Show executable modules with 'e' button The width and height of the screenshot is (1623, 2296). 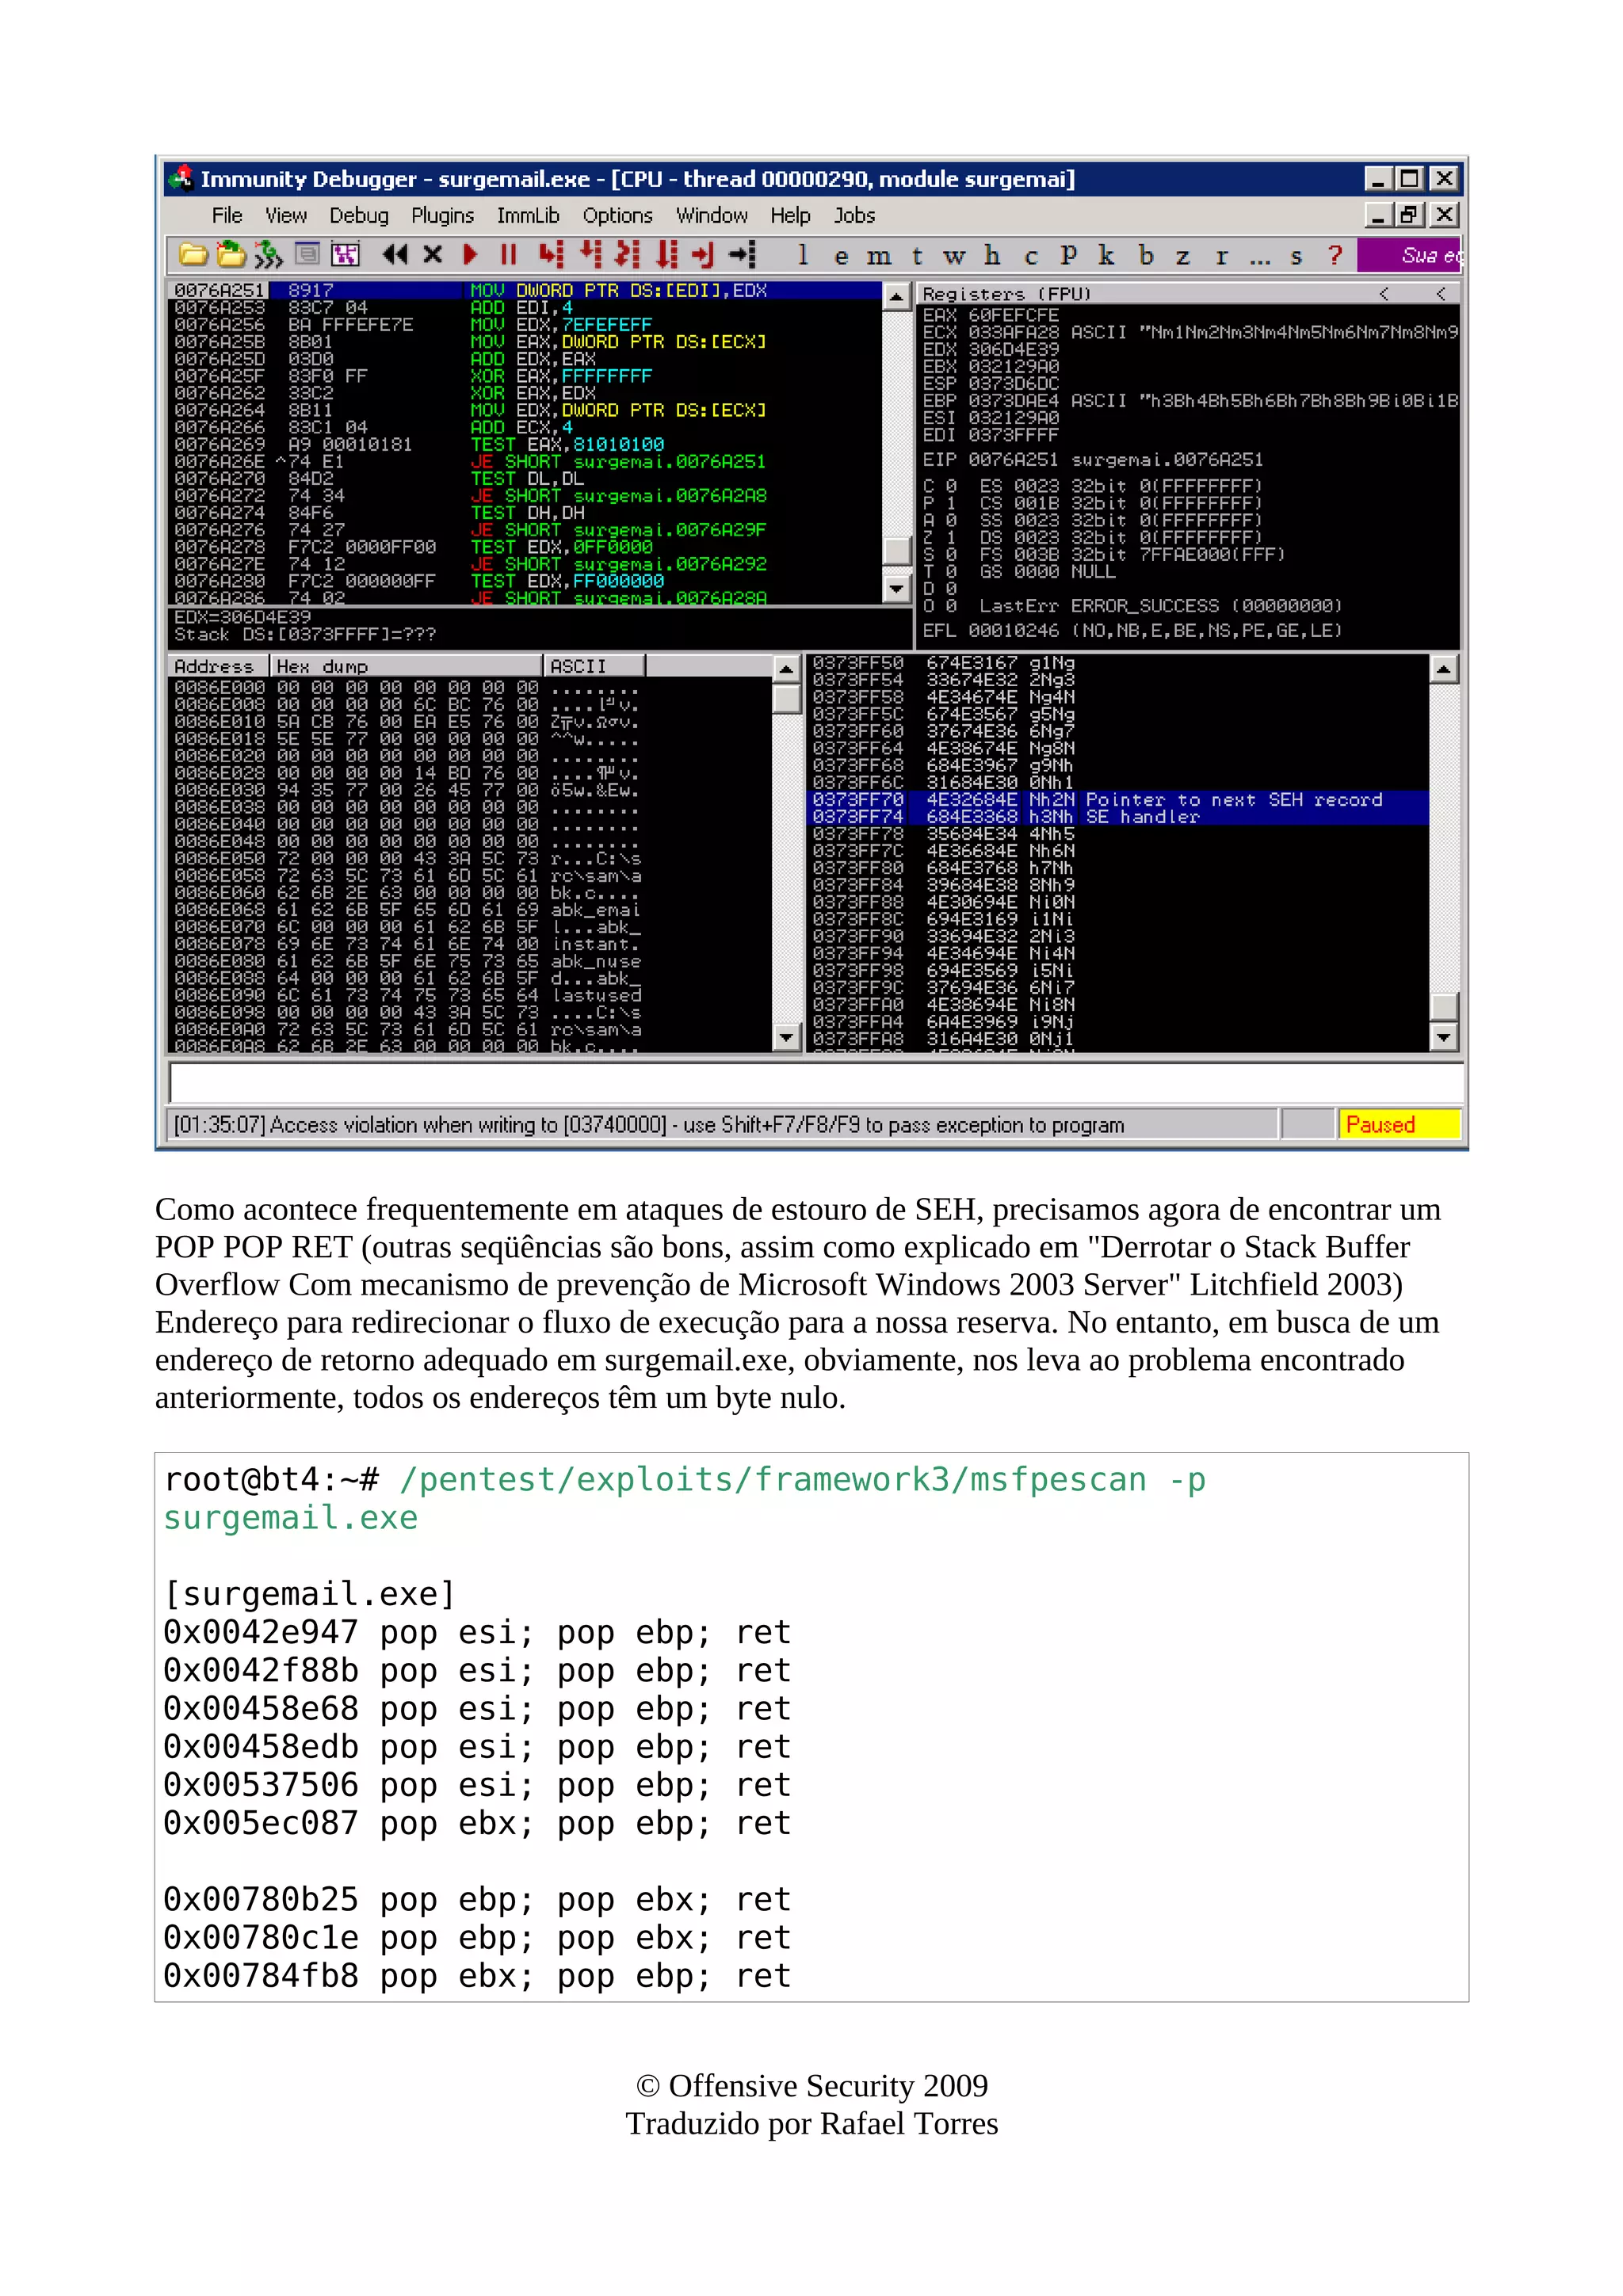point(841,256)
